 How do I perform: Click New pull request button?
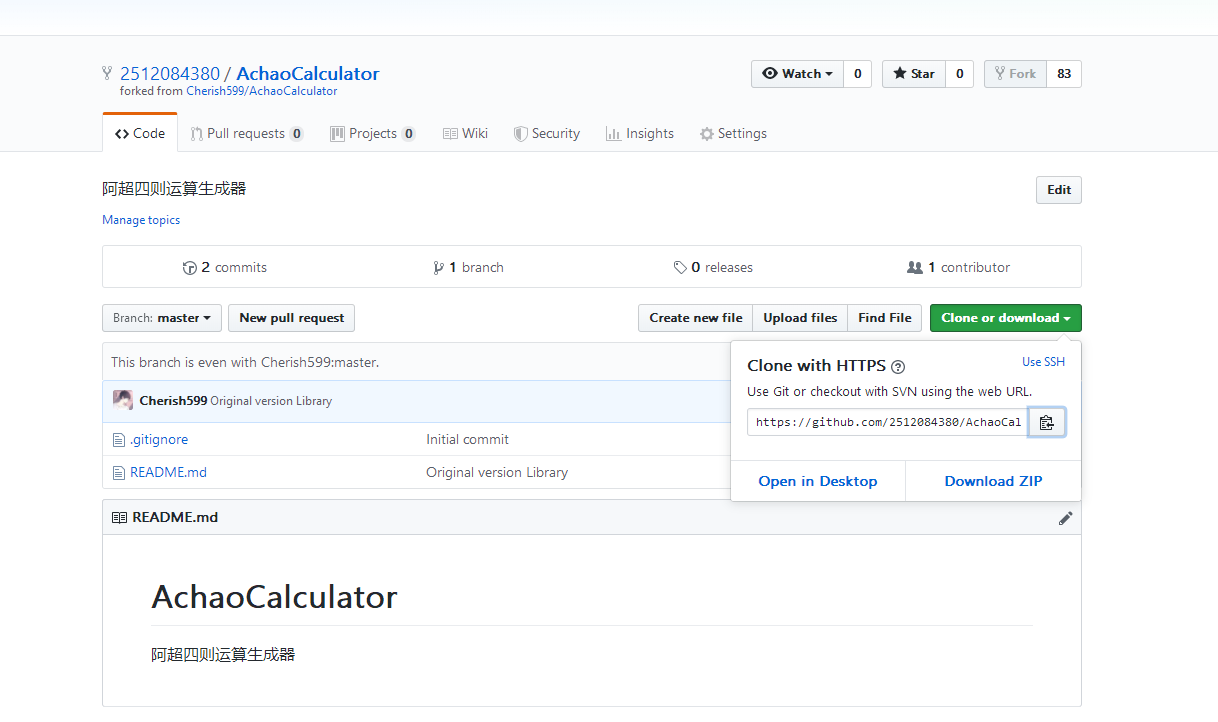pos(291,318)
